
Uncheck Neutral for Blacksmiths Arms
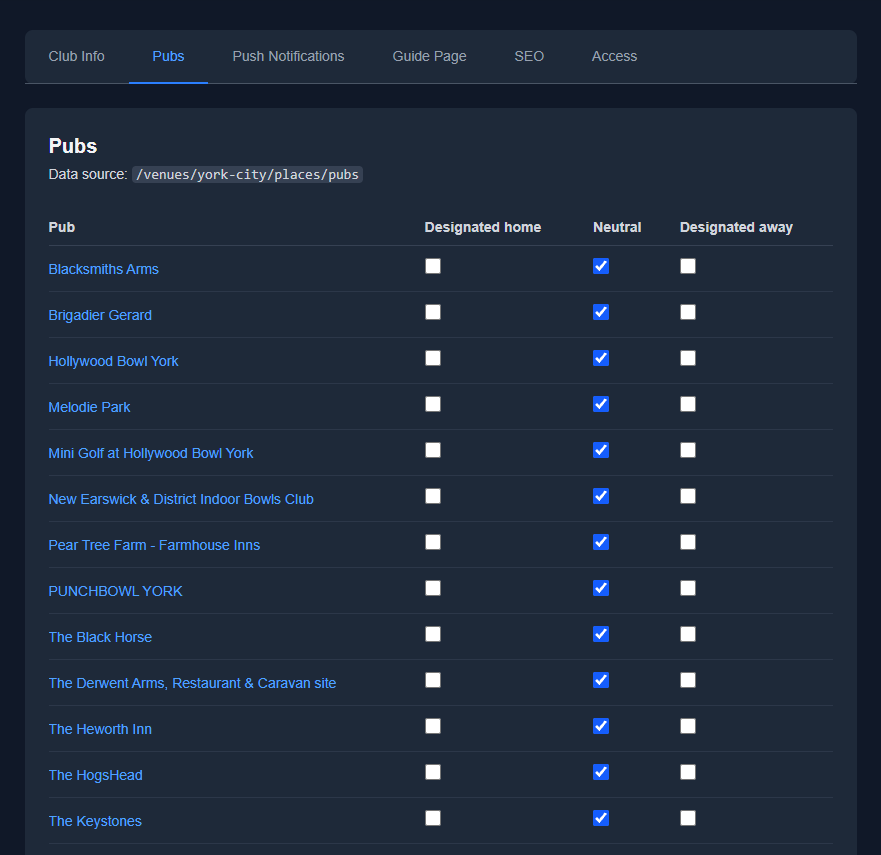(601, 266)
